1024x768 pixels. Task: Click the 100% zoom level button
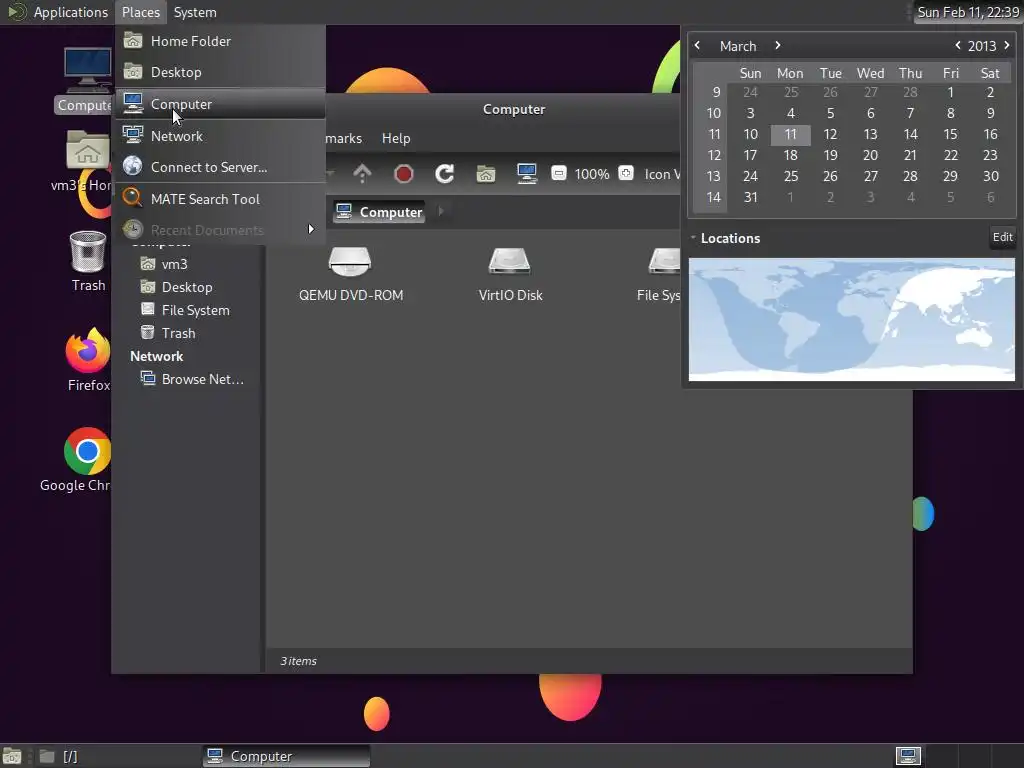[592, 174]
